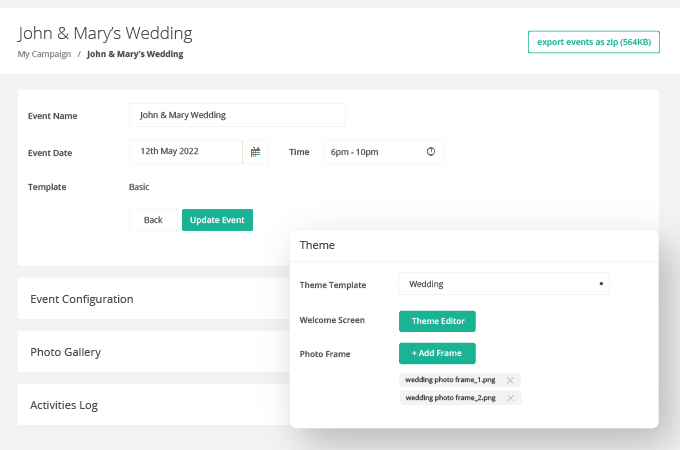This screenshot has width=680, height=450.
Task: Open the calendar date picker icon
Action: tap(255, 152)
